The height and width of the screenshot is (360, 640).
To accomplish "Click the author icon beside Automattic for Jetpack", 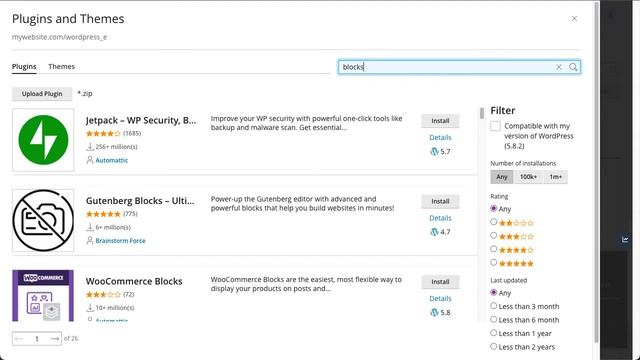I will point(90,160).
